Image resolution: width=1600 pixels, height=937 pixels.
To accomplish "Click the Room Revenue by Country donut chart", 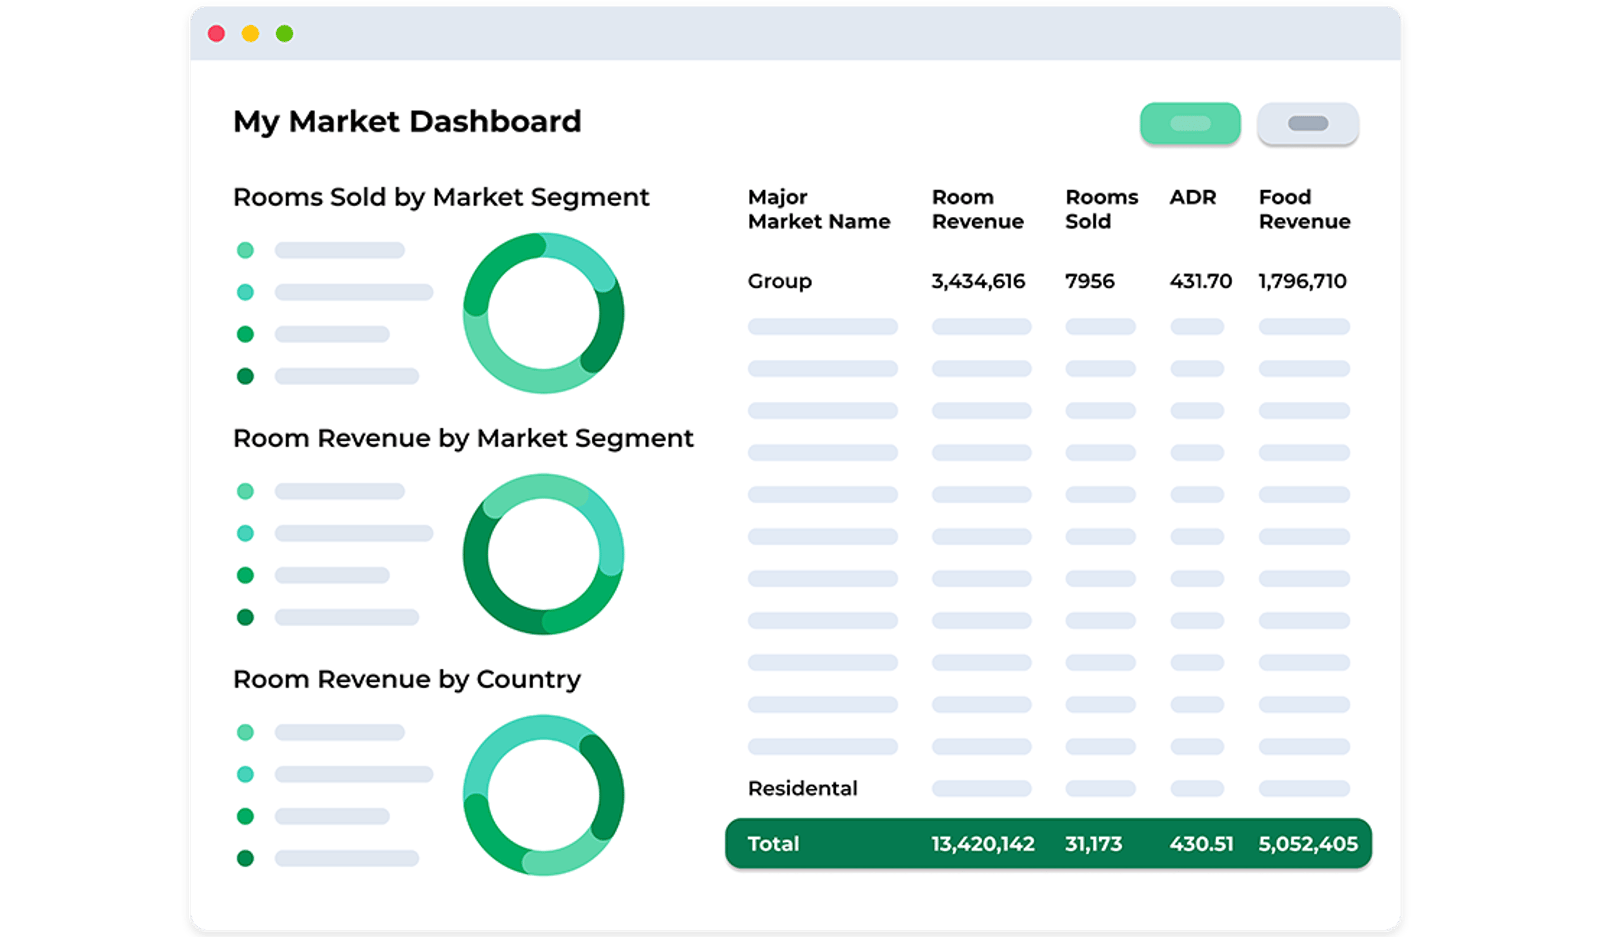I will (544, 795).
